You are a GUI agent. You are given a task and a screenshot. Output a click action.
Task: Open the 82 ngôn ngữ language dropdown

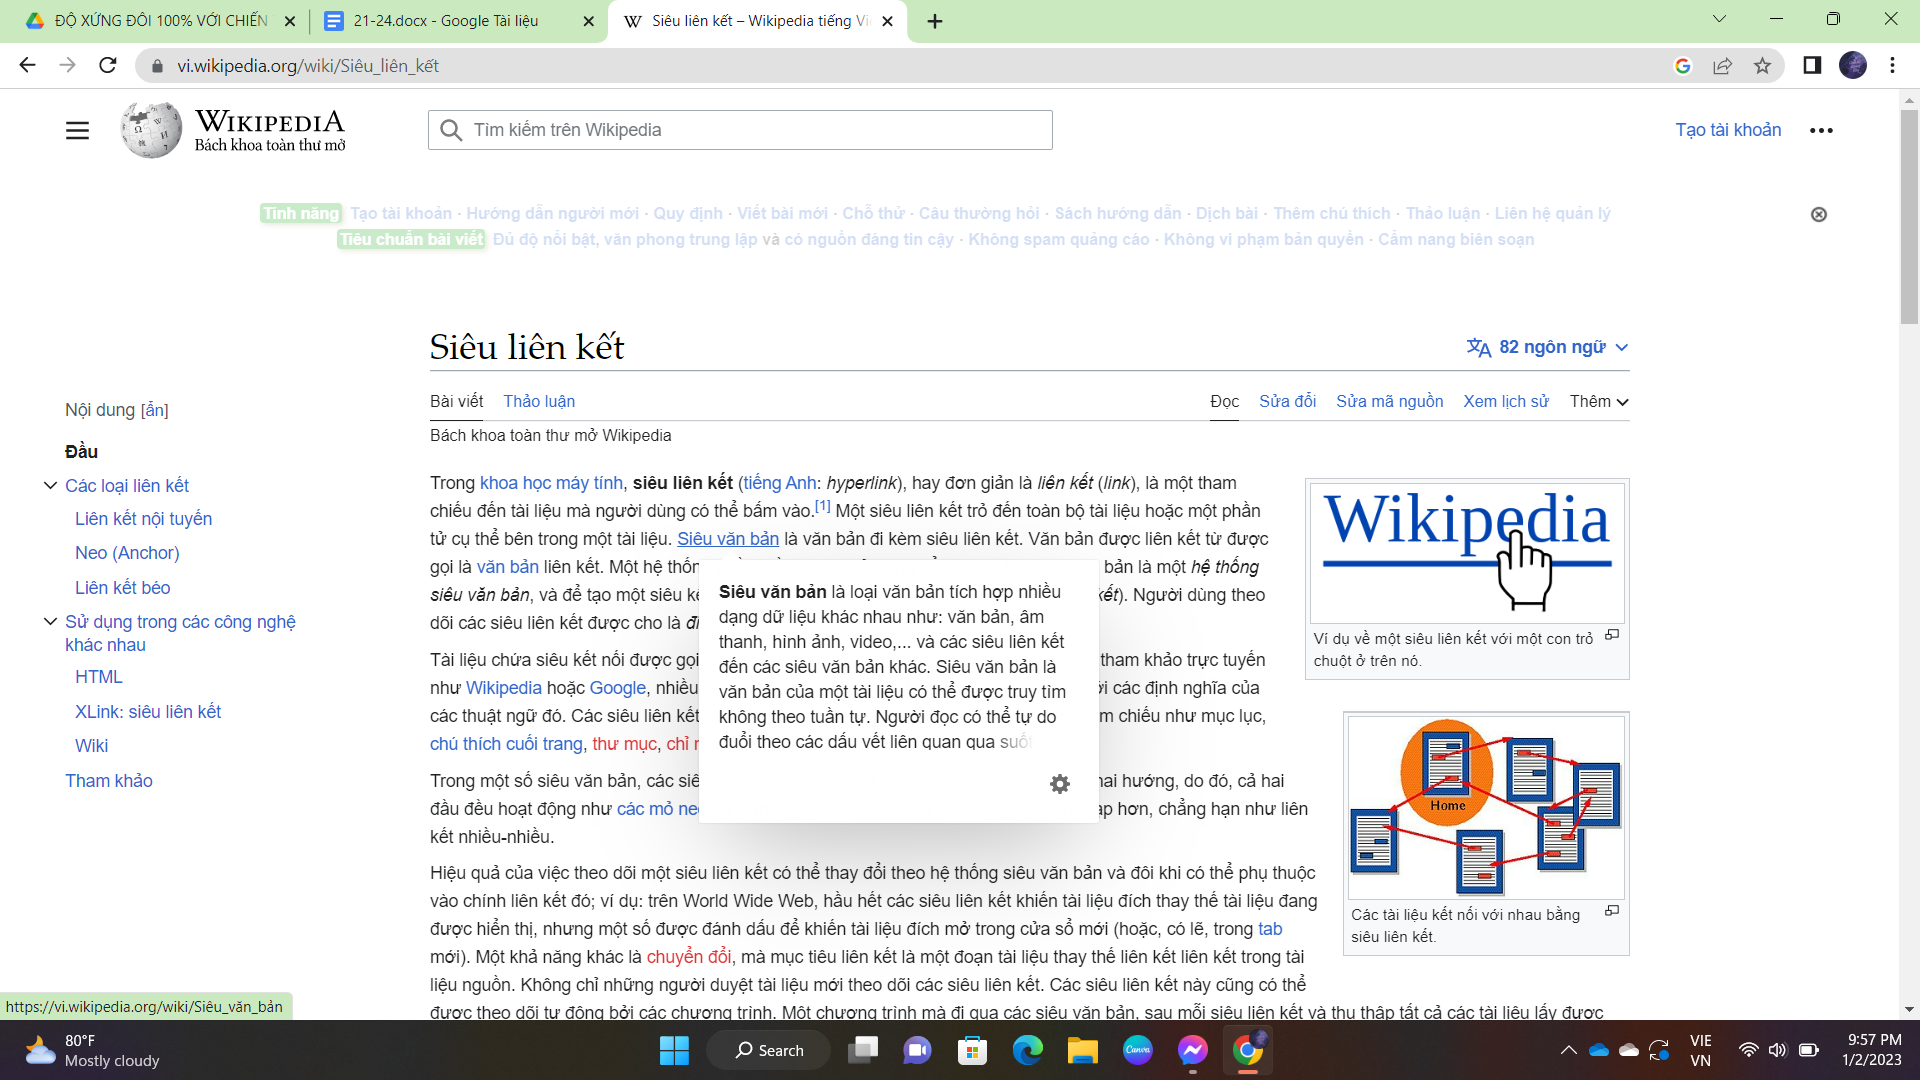tap(1547, 347)
